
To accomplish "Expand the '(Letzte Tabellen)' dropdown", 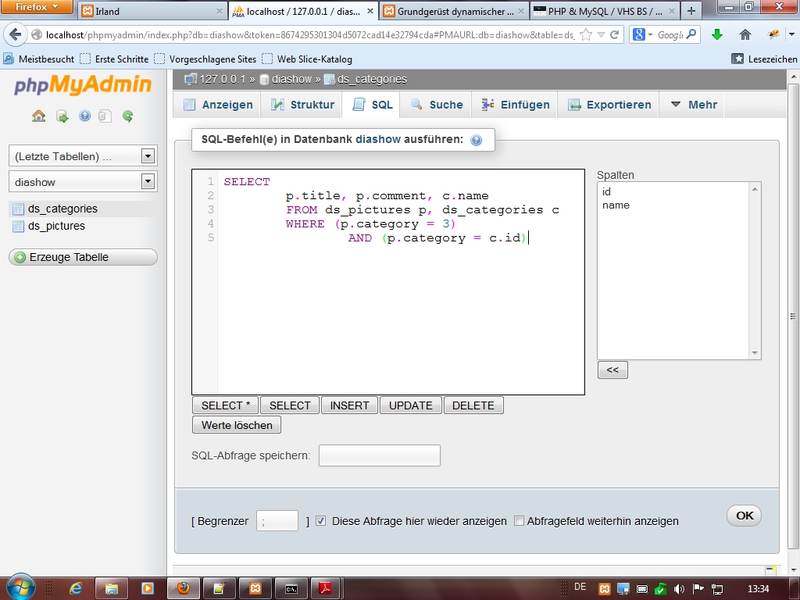I will pos(148,156).
